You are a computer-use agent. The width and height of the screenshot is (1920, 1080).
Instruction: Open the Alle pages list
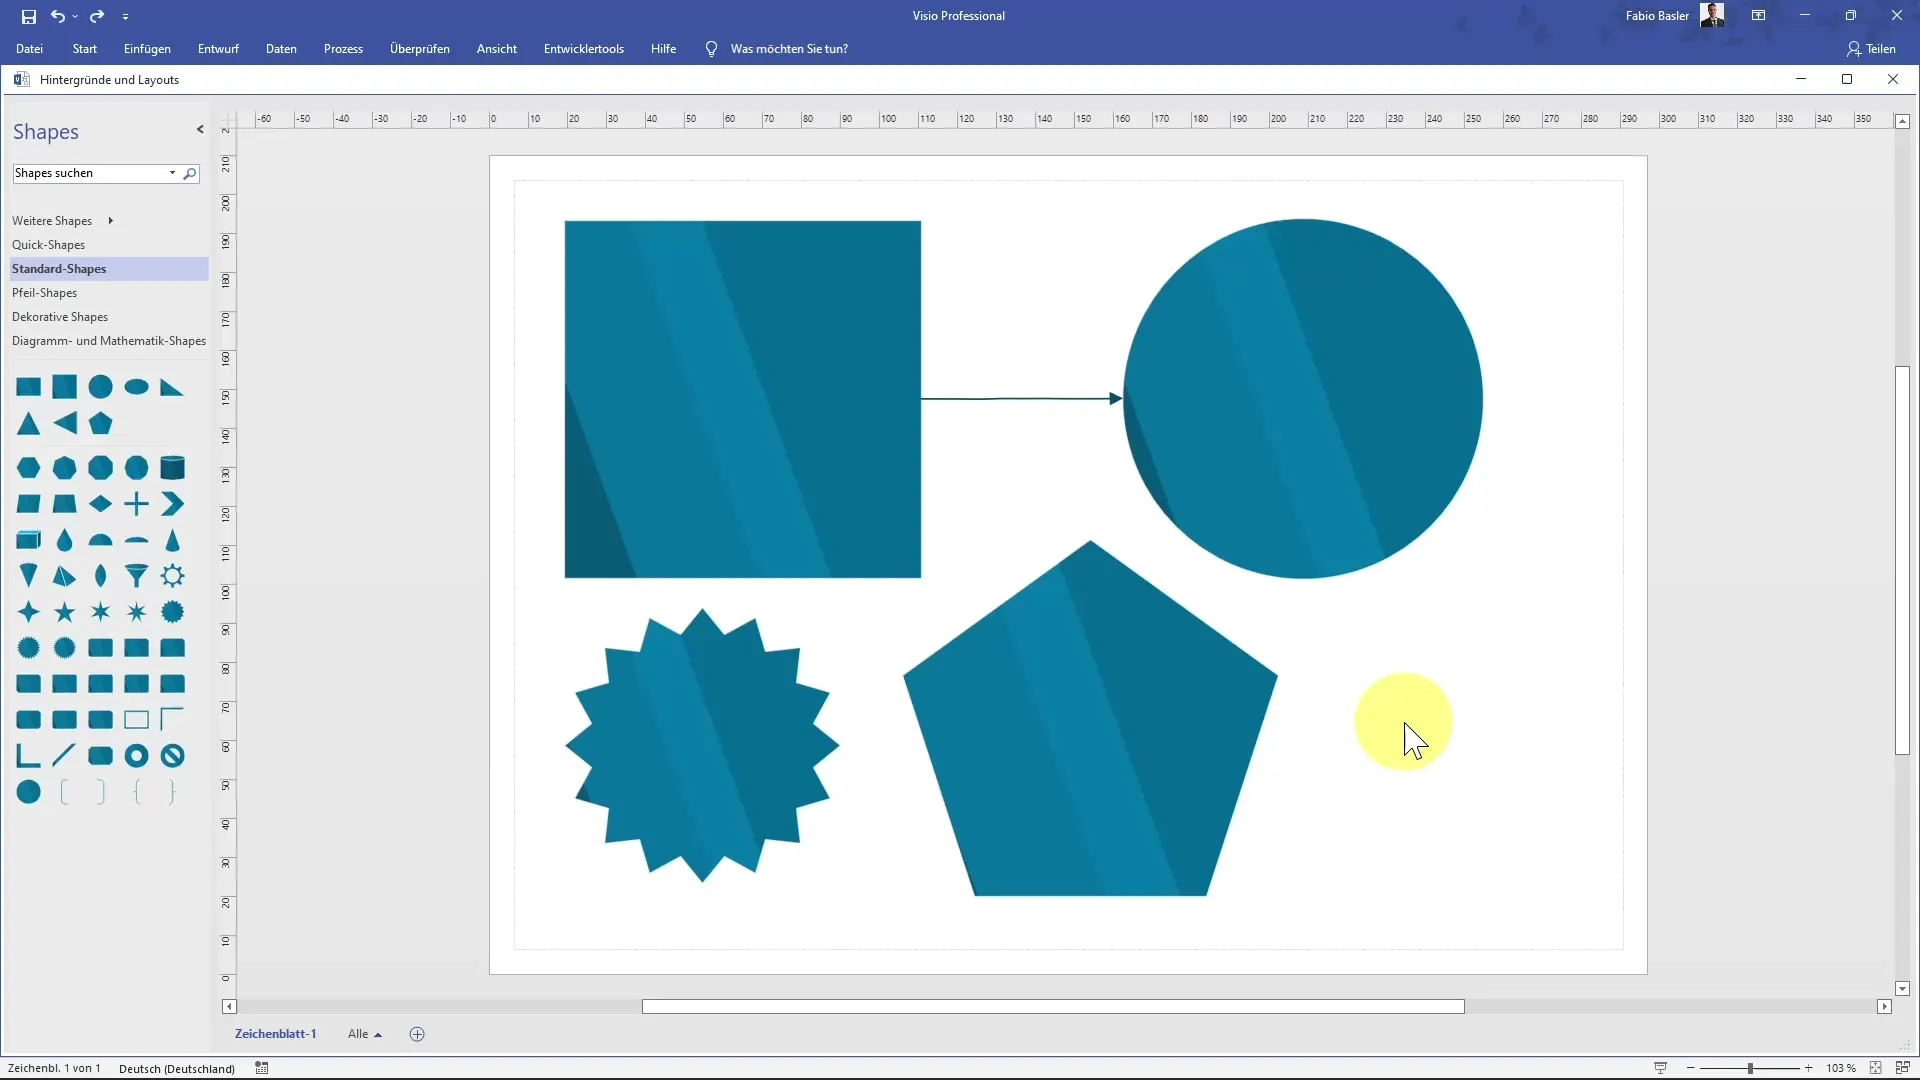click(x=364, y=1034)
